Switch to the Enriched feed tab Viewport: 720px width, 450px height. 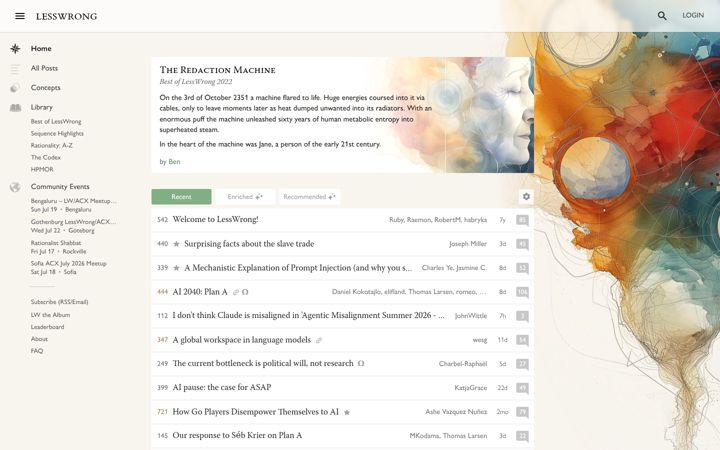pyautogui.click(x=245, y=197)
